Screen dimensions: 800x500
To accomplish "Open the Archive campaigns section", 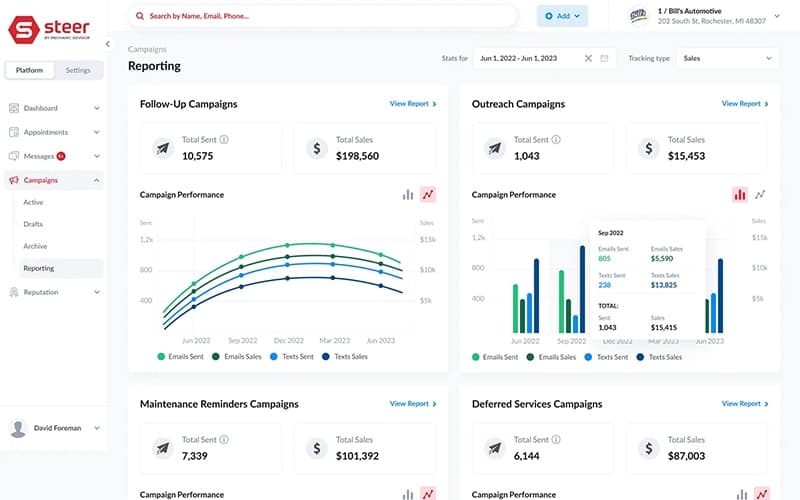I will point(35,246).
